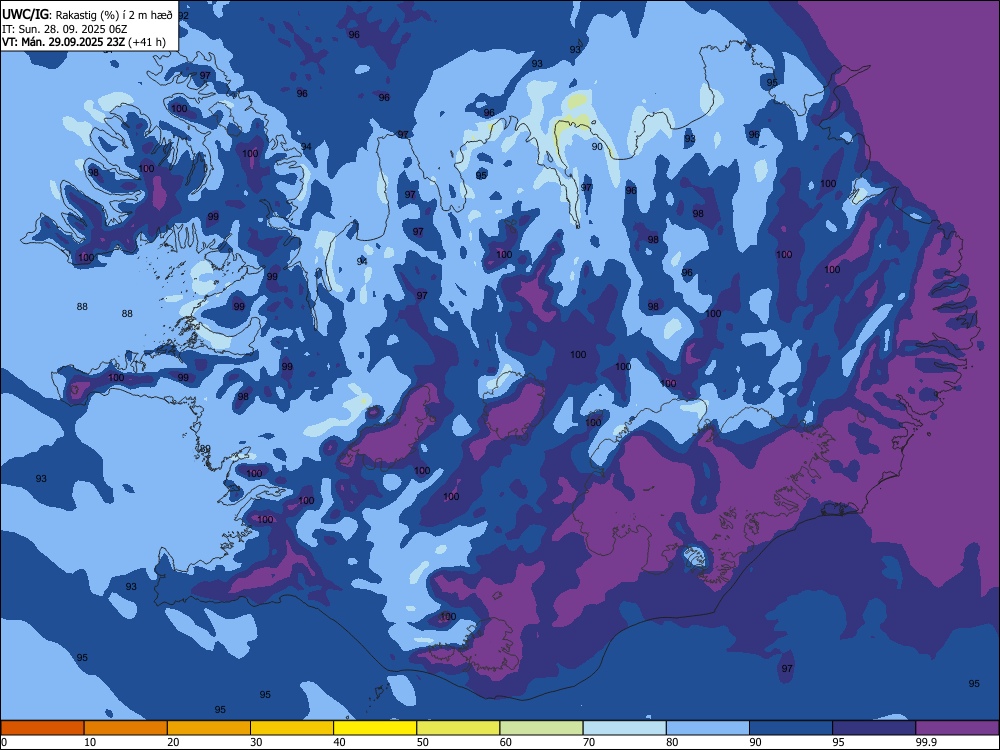Select the init time 'IT: Sun. 28. 09. 2025 06Z'
Image resolution: width=1000 pixels, height=750 pixels.
[x=64, y=29]
